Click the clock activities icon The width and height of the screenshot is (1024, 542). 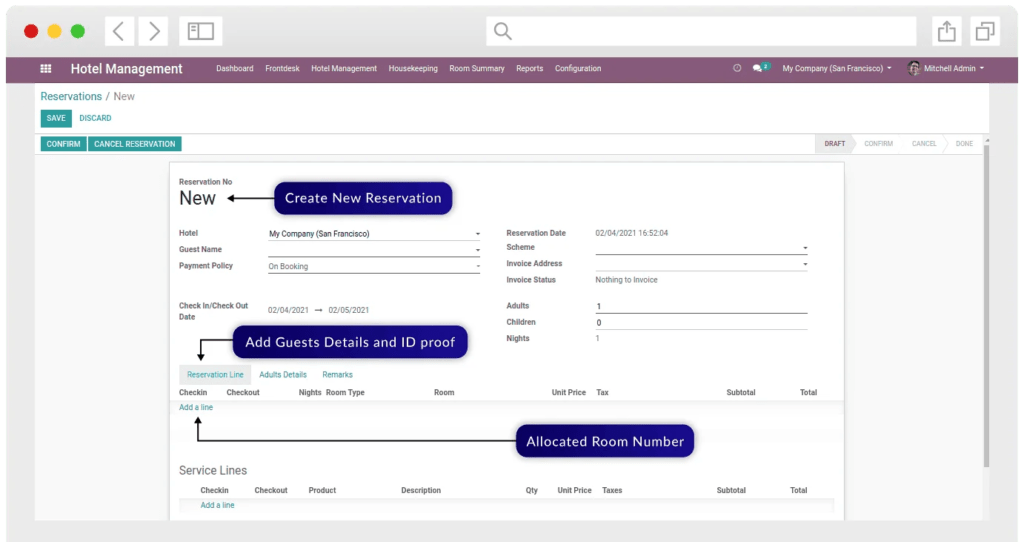[737, 69]
